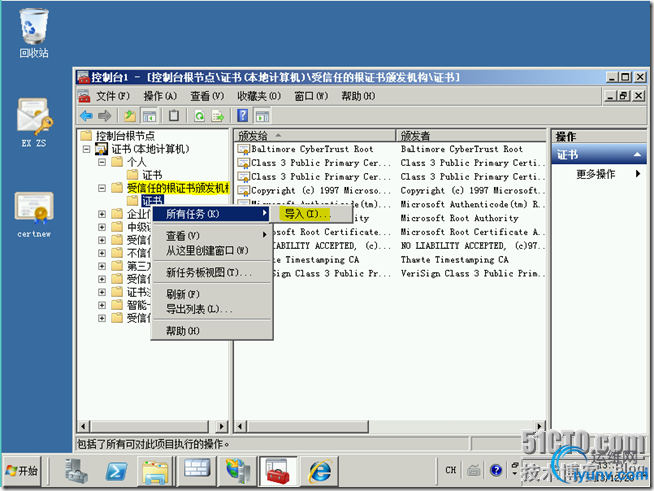Click the Up one level toolbar icon

[130, 116]
